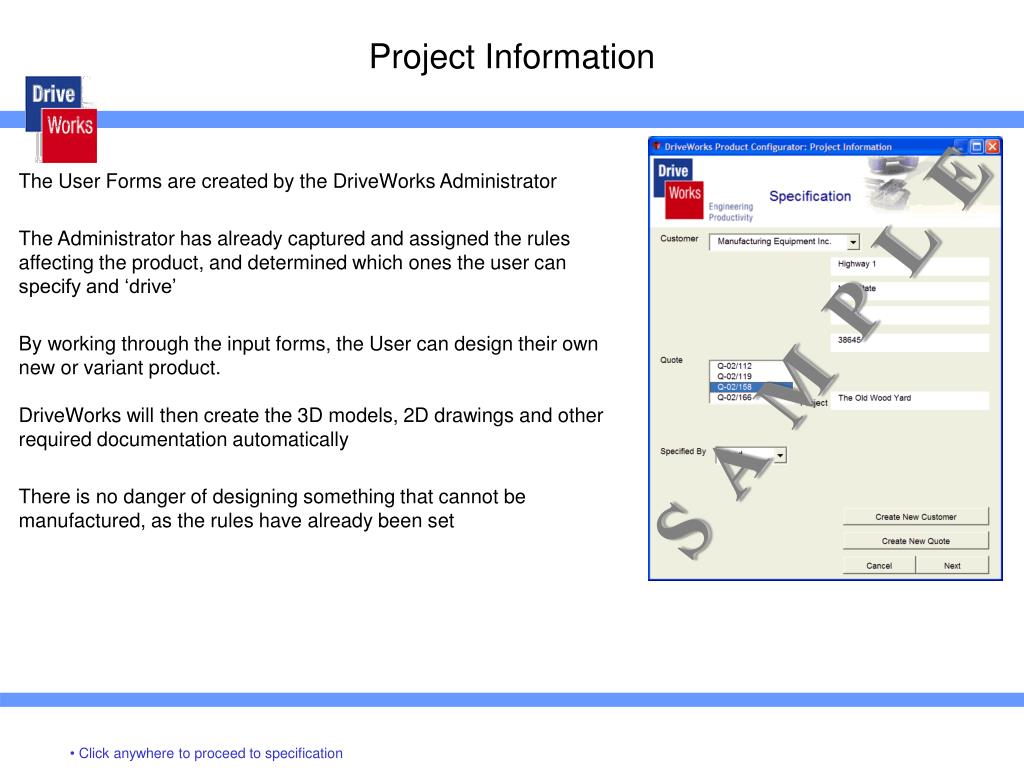Select quote Q-02/119 in list

coord(734,376)
